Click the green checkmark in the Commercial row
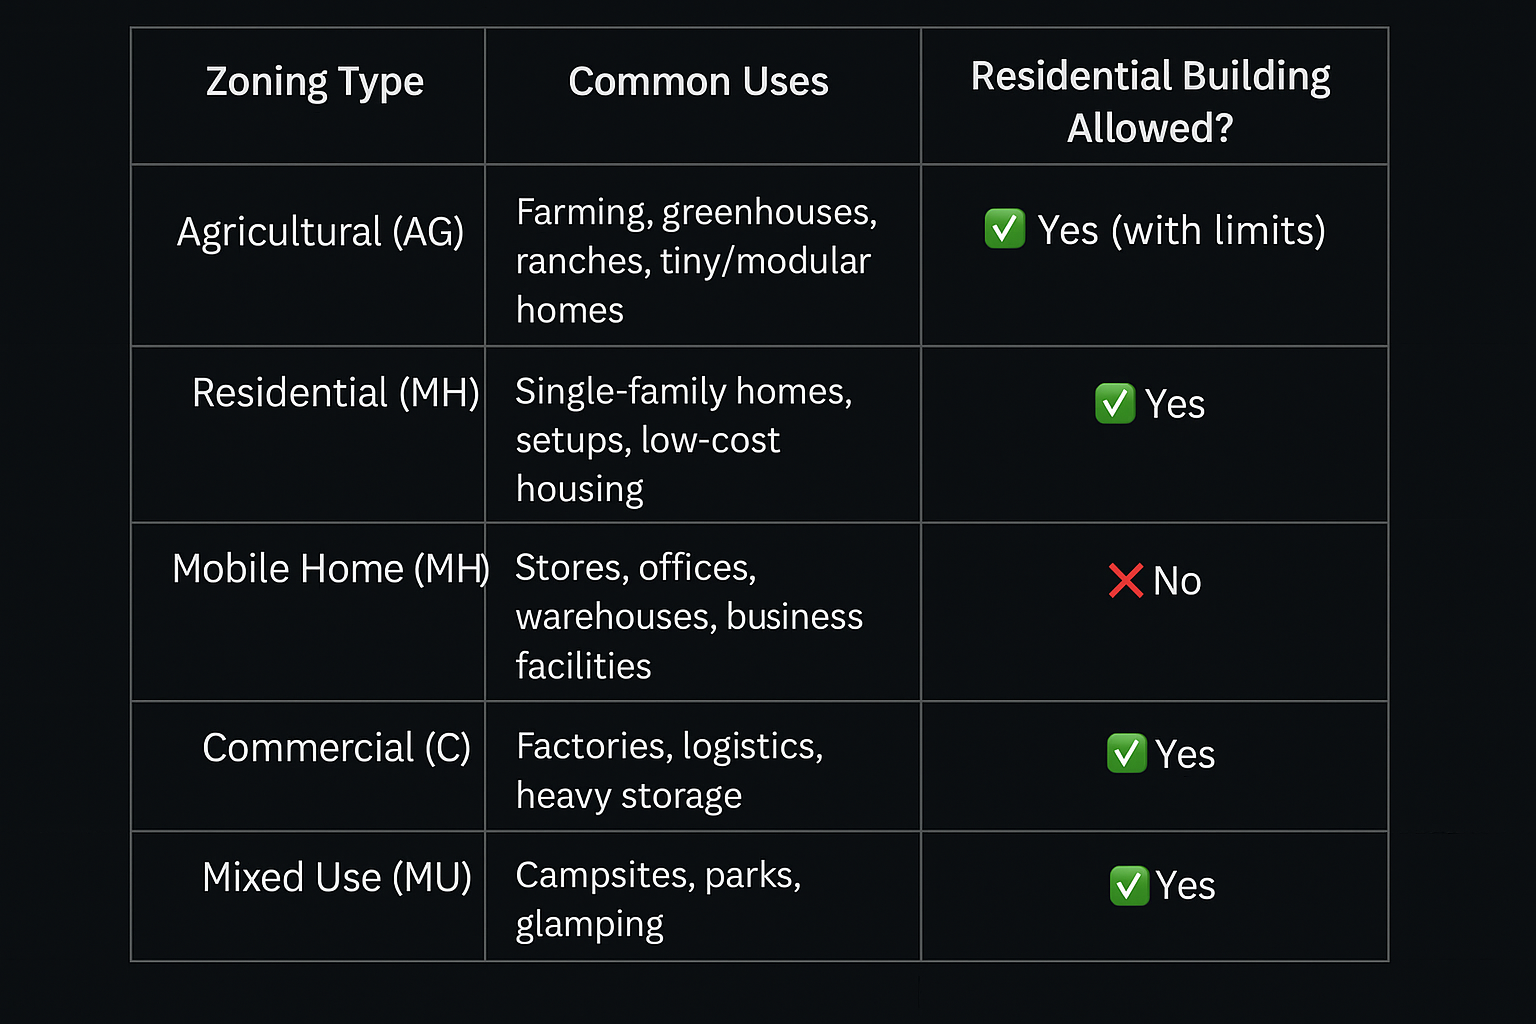Screen dimensions: 1536x1024 [1126, 753]
